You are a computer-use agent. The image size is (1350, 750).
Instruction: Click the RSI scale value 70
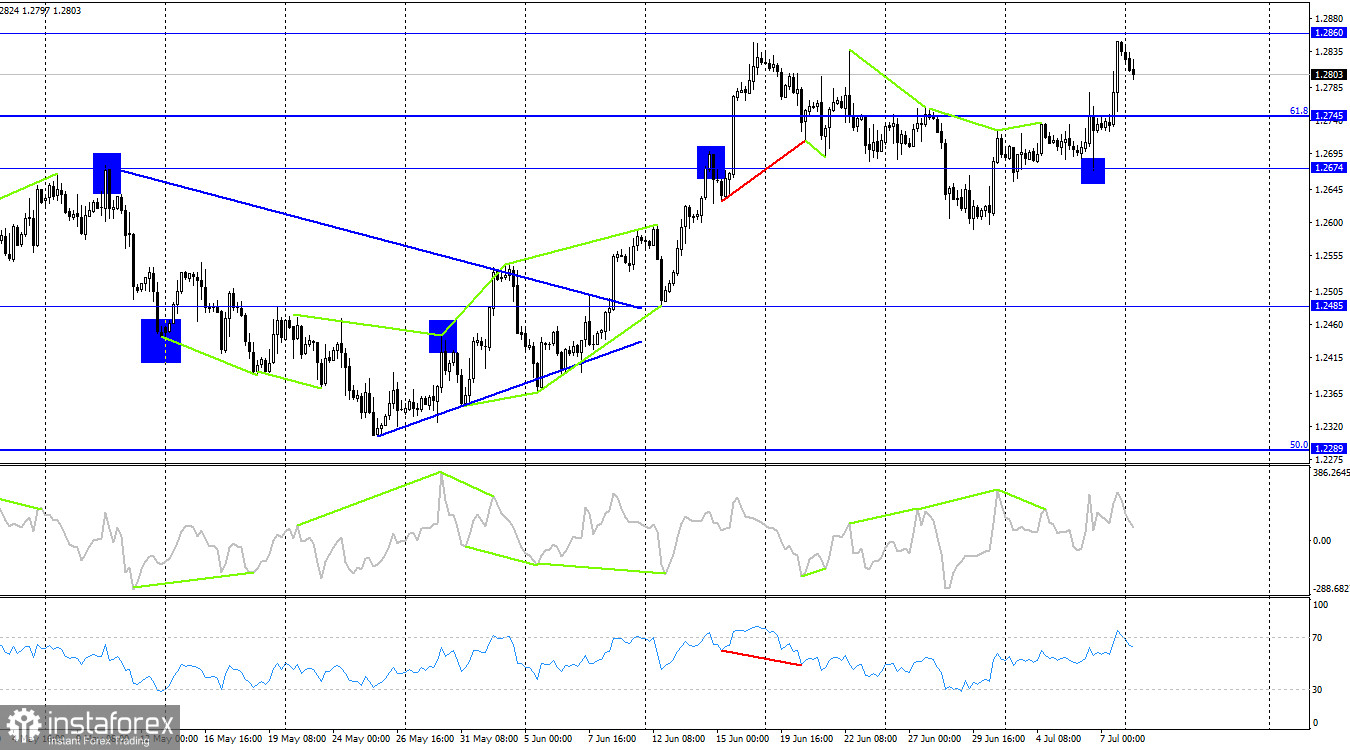click(1319, 637)
